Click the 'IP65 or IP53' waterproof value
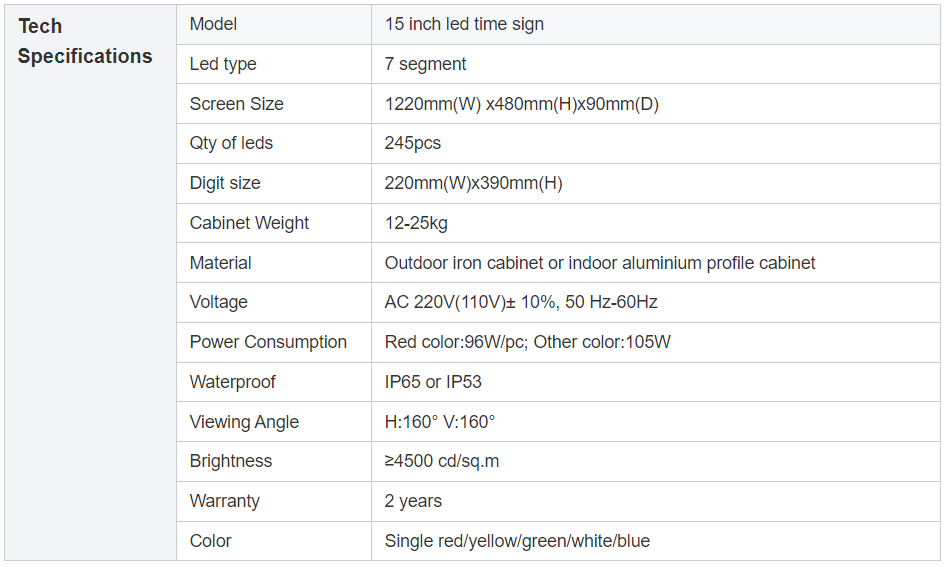946x567 pixels. [432, 382]
